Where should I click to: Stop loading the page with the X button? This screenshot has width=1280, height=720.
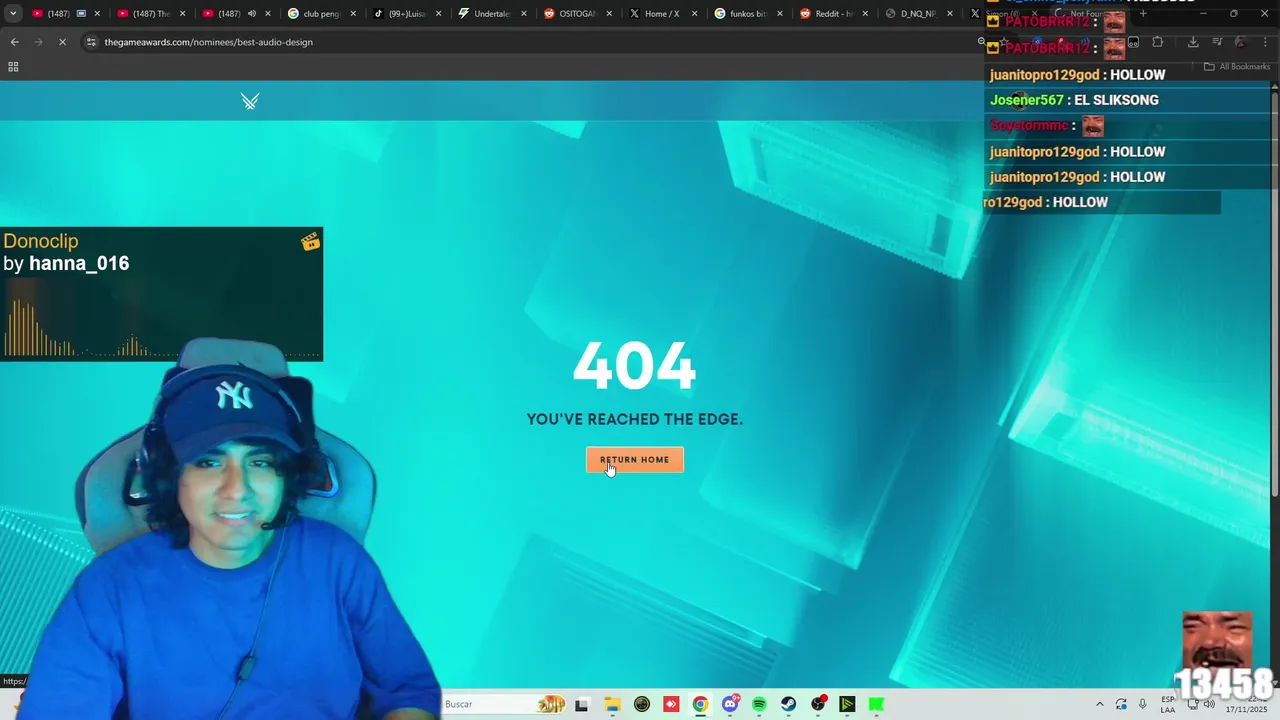(62, 42)
